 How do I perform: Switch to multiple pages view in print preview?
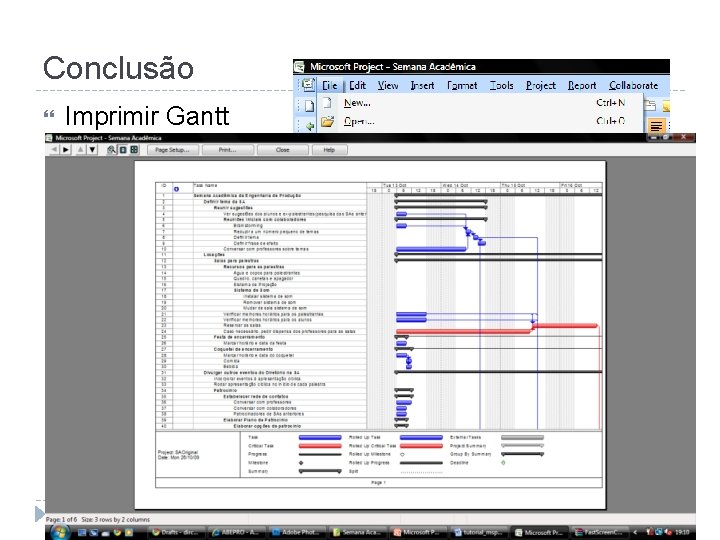[x=134, y=150]
